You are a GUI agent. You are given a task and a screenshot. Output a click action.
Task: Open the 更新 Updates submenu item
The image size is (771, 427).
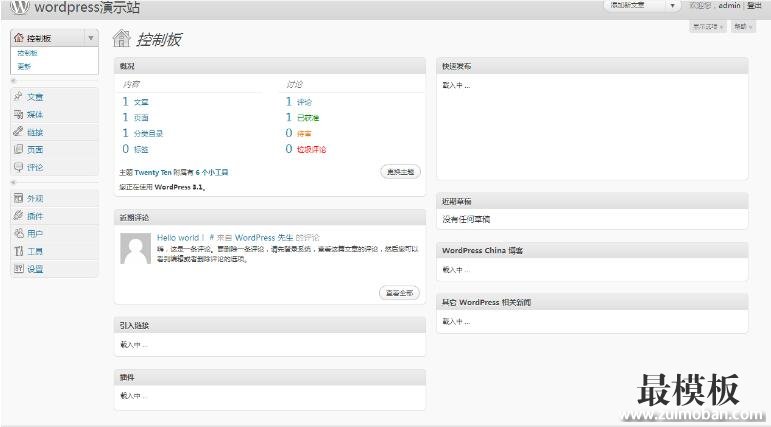tap(24, 66)
